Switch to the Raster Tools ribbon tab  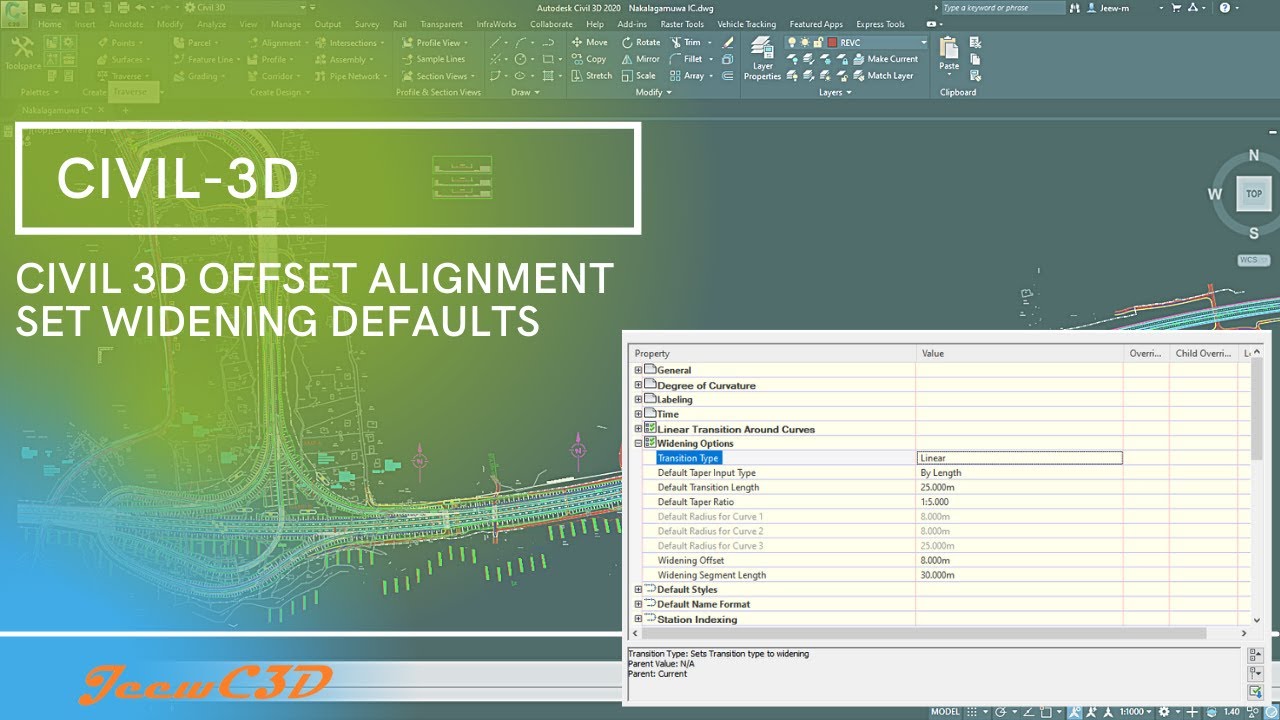click(681, 24)
